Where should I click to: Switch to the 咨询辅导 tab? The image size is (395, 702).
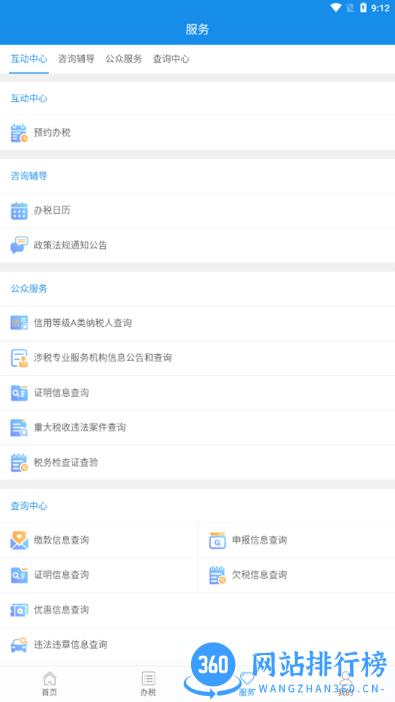(x=76, y=59)
